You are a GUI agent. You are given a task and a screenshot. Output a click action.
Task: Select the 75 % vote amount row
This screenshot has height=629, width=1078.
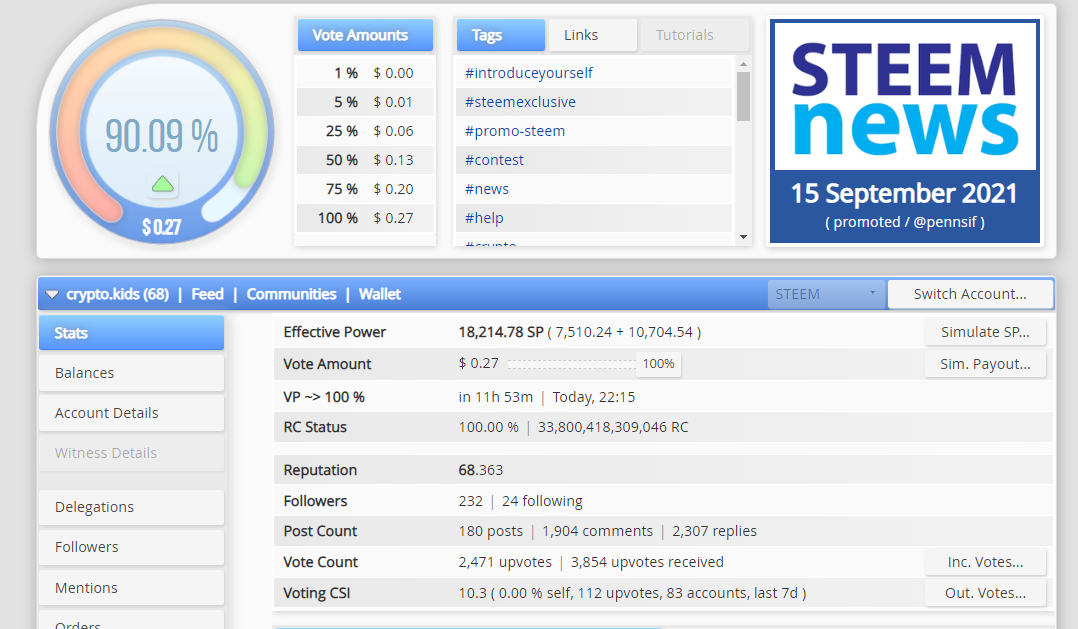365,188
